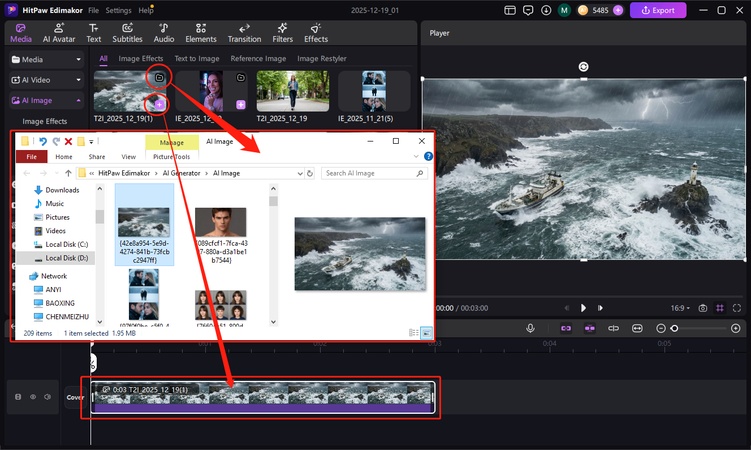Switch to the Text to Image tab
The image size is (751, 450).
point(197,59)
